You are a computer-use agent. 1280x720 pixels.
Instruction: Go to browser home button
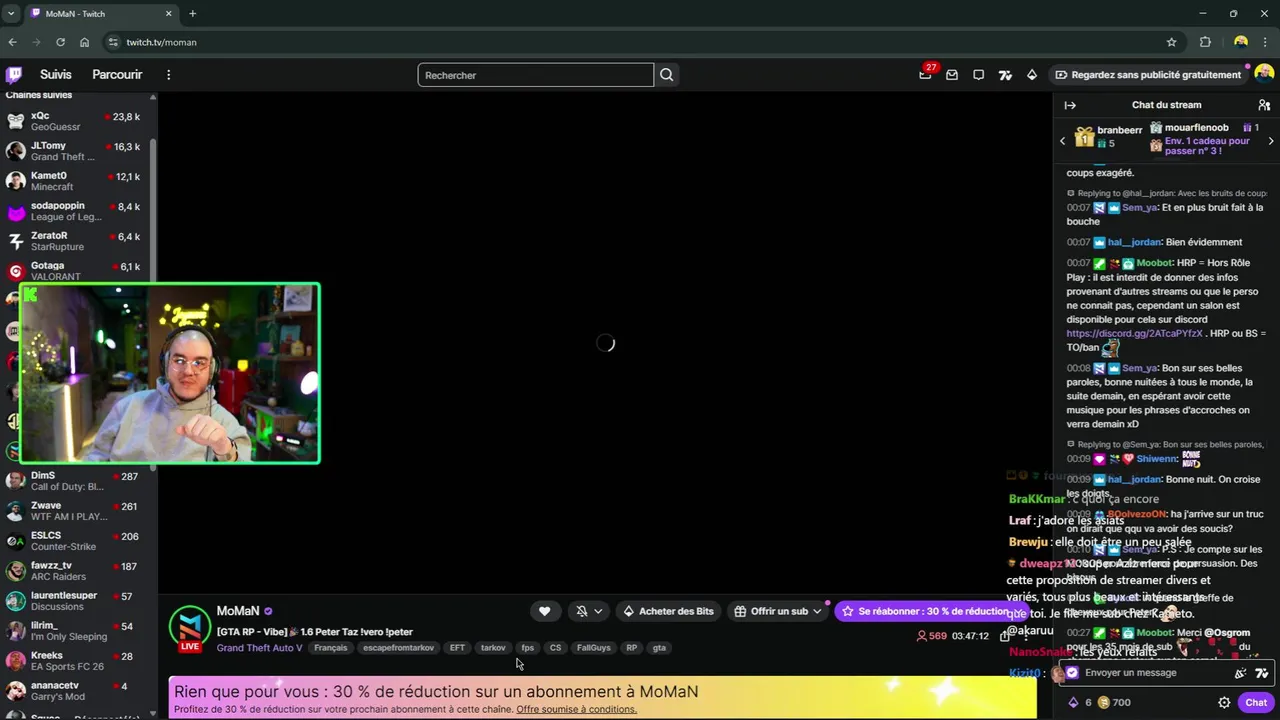pyautogui.click(x=84, y=42)
